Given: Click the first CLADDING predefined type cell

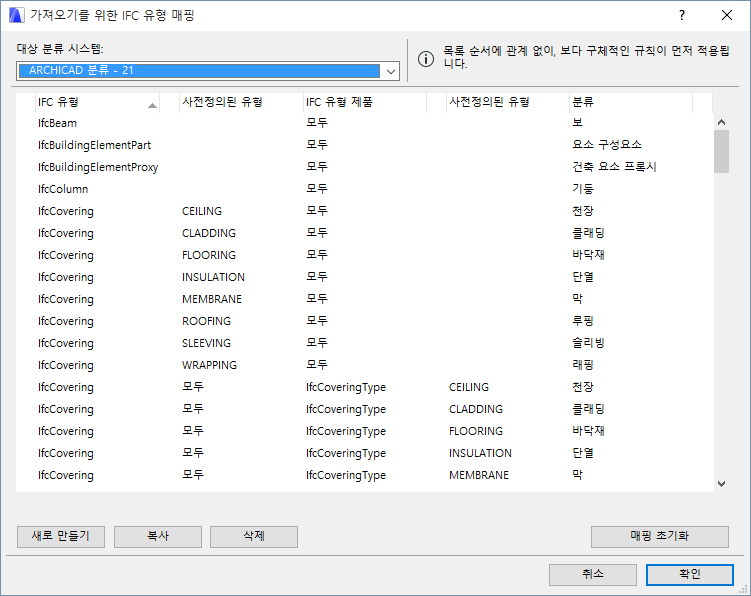Looking at the screenshot, I should (209, 233).
